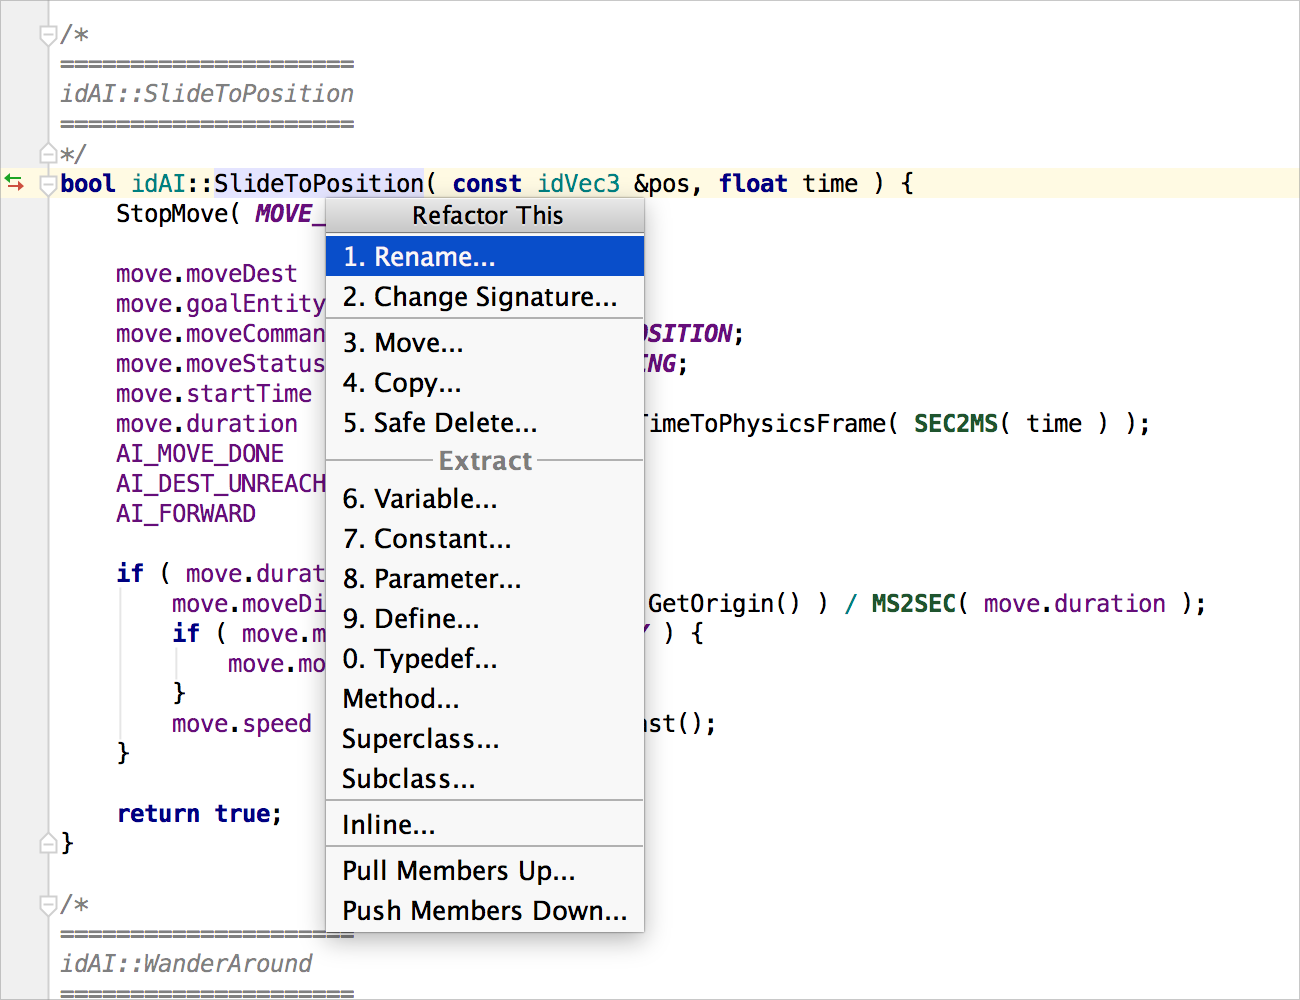Click 'move.speed' line in code

(x=241, y=724)
